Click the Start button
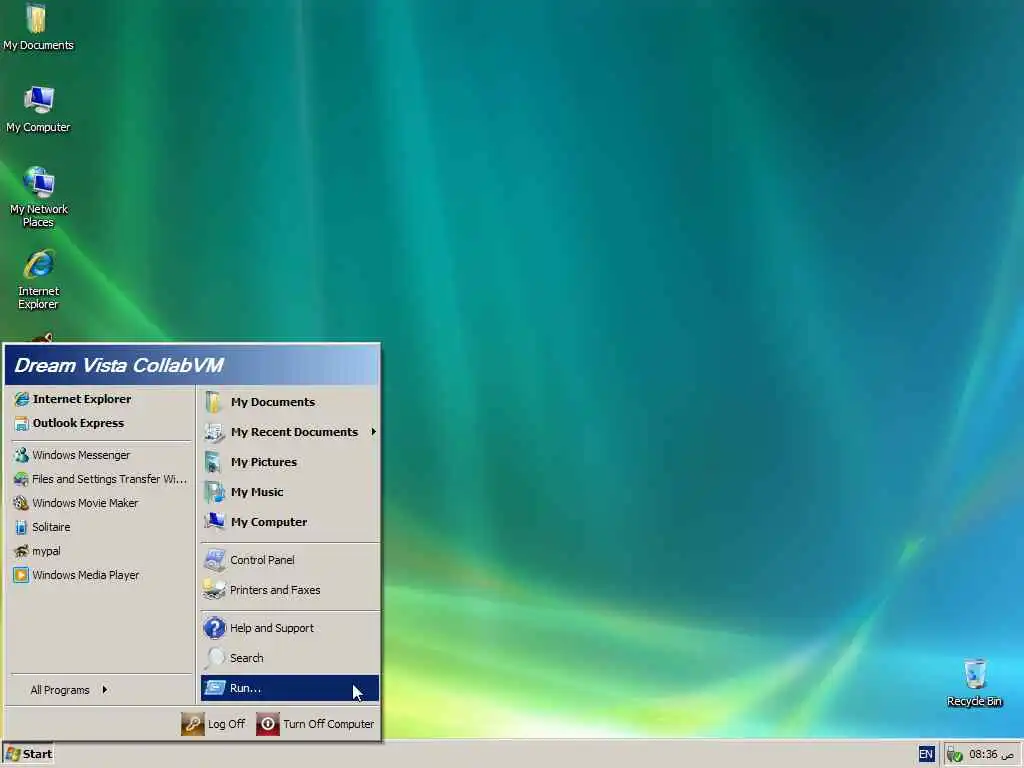The image size is (1024, 768). [28, 754]
